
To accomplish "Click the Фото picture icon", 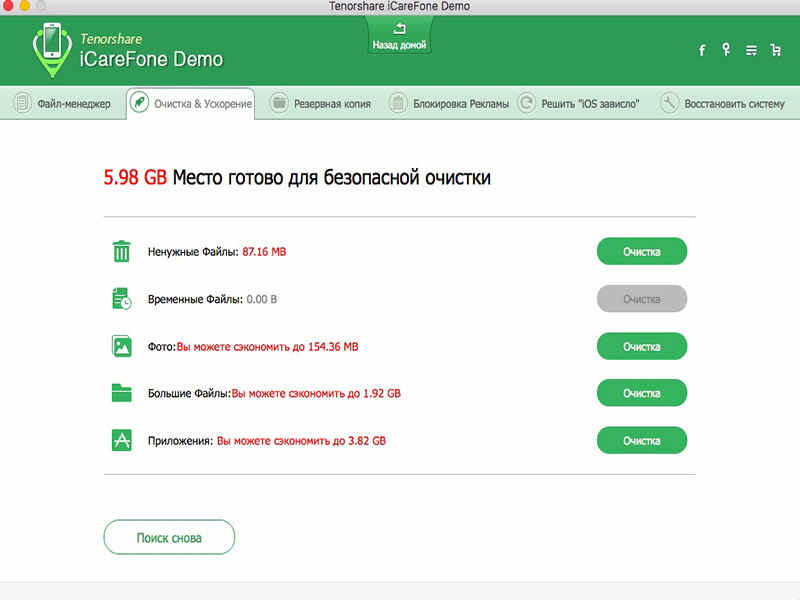I will click(121, 346).
